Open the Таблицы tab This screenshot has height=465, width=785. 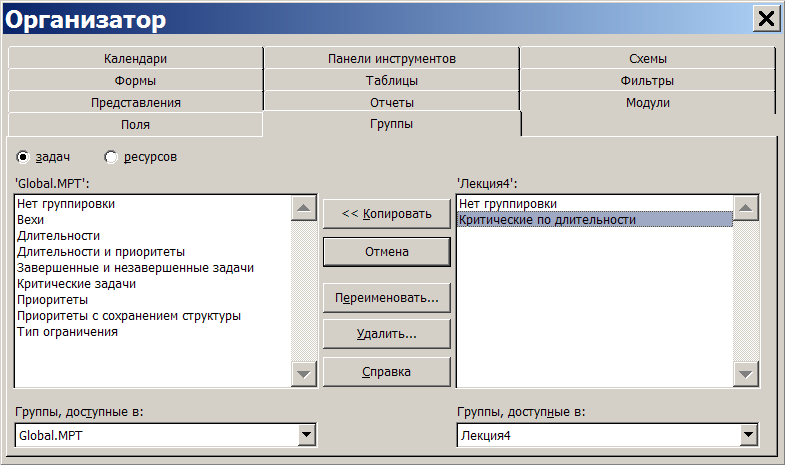coord(391,81)
